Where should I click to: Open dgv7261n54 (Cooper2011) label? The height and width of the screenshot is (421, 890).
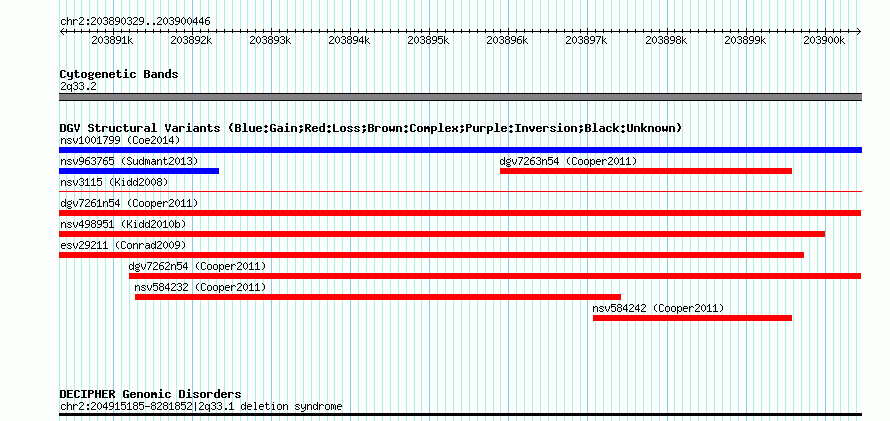[x=129, y=203]
